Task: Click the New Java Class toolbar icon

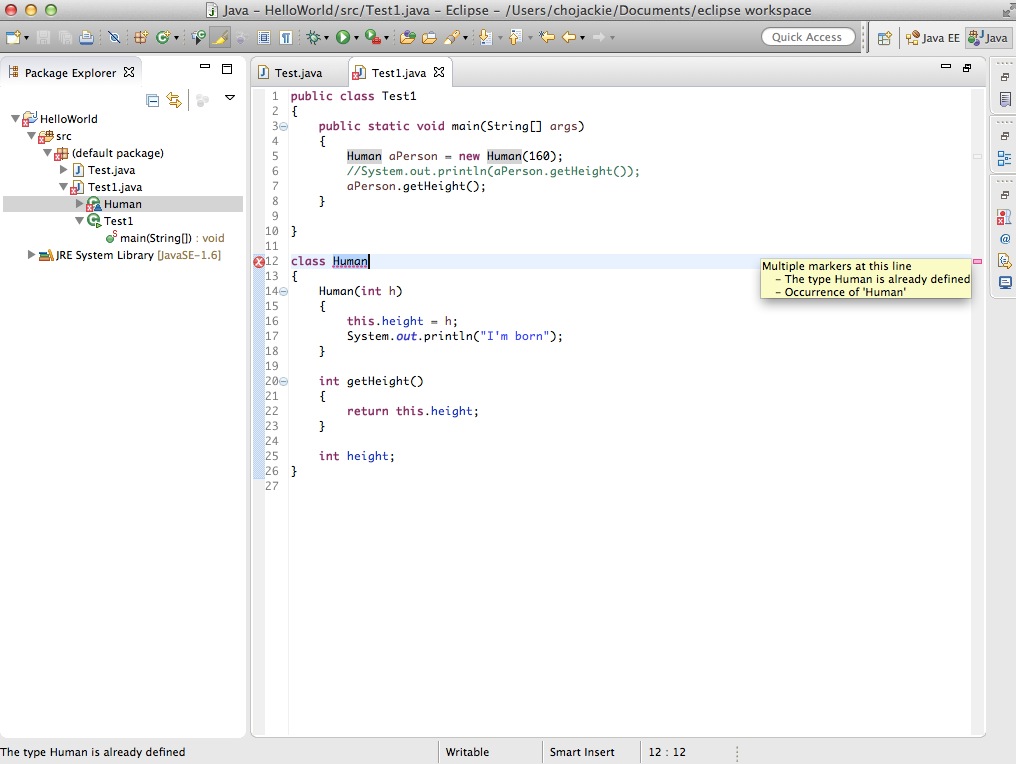Action: 162,37
